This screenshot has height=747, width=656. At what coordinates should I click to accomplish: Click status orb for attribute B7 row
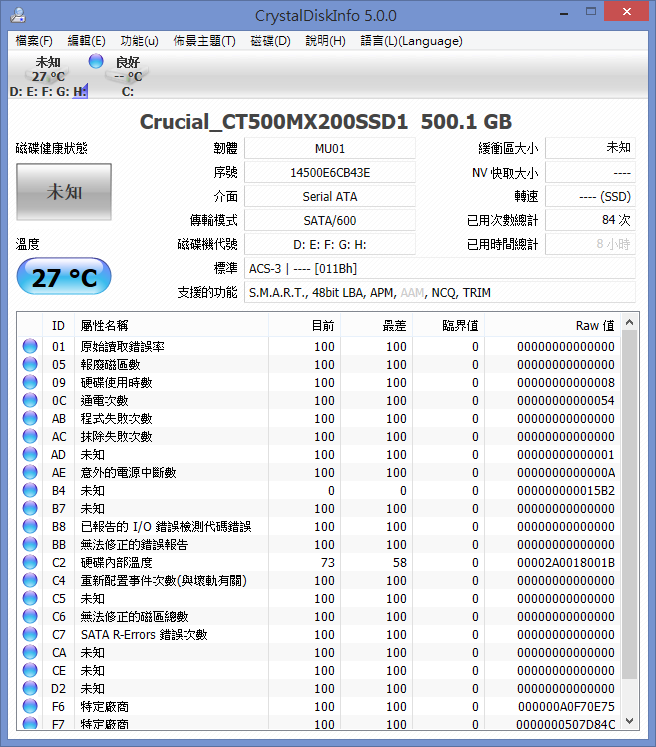[x=30, y=508]
